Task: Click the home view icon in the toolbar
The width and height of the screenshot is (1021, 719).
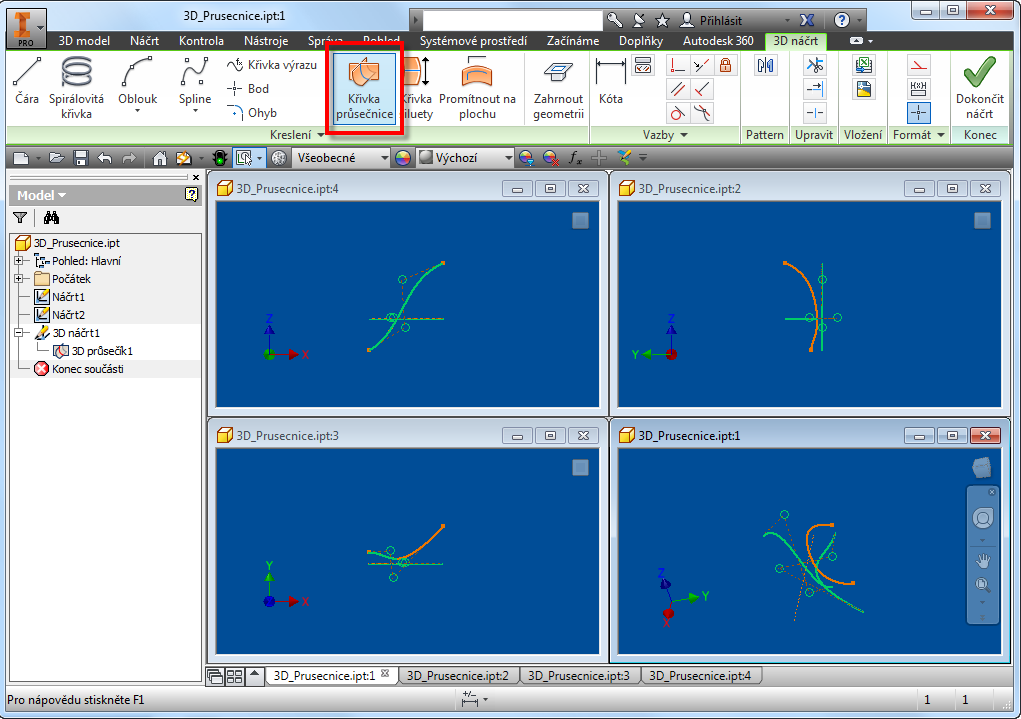Action: tap(159, 158)
